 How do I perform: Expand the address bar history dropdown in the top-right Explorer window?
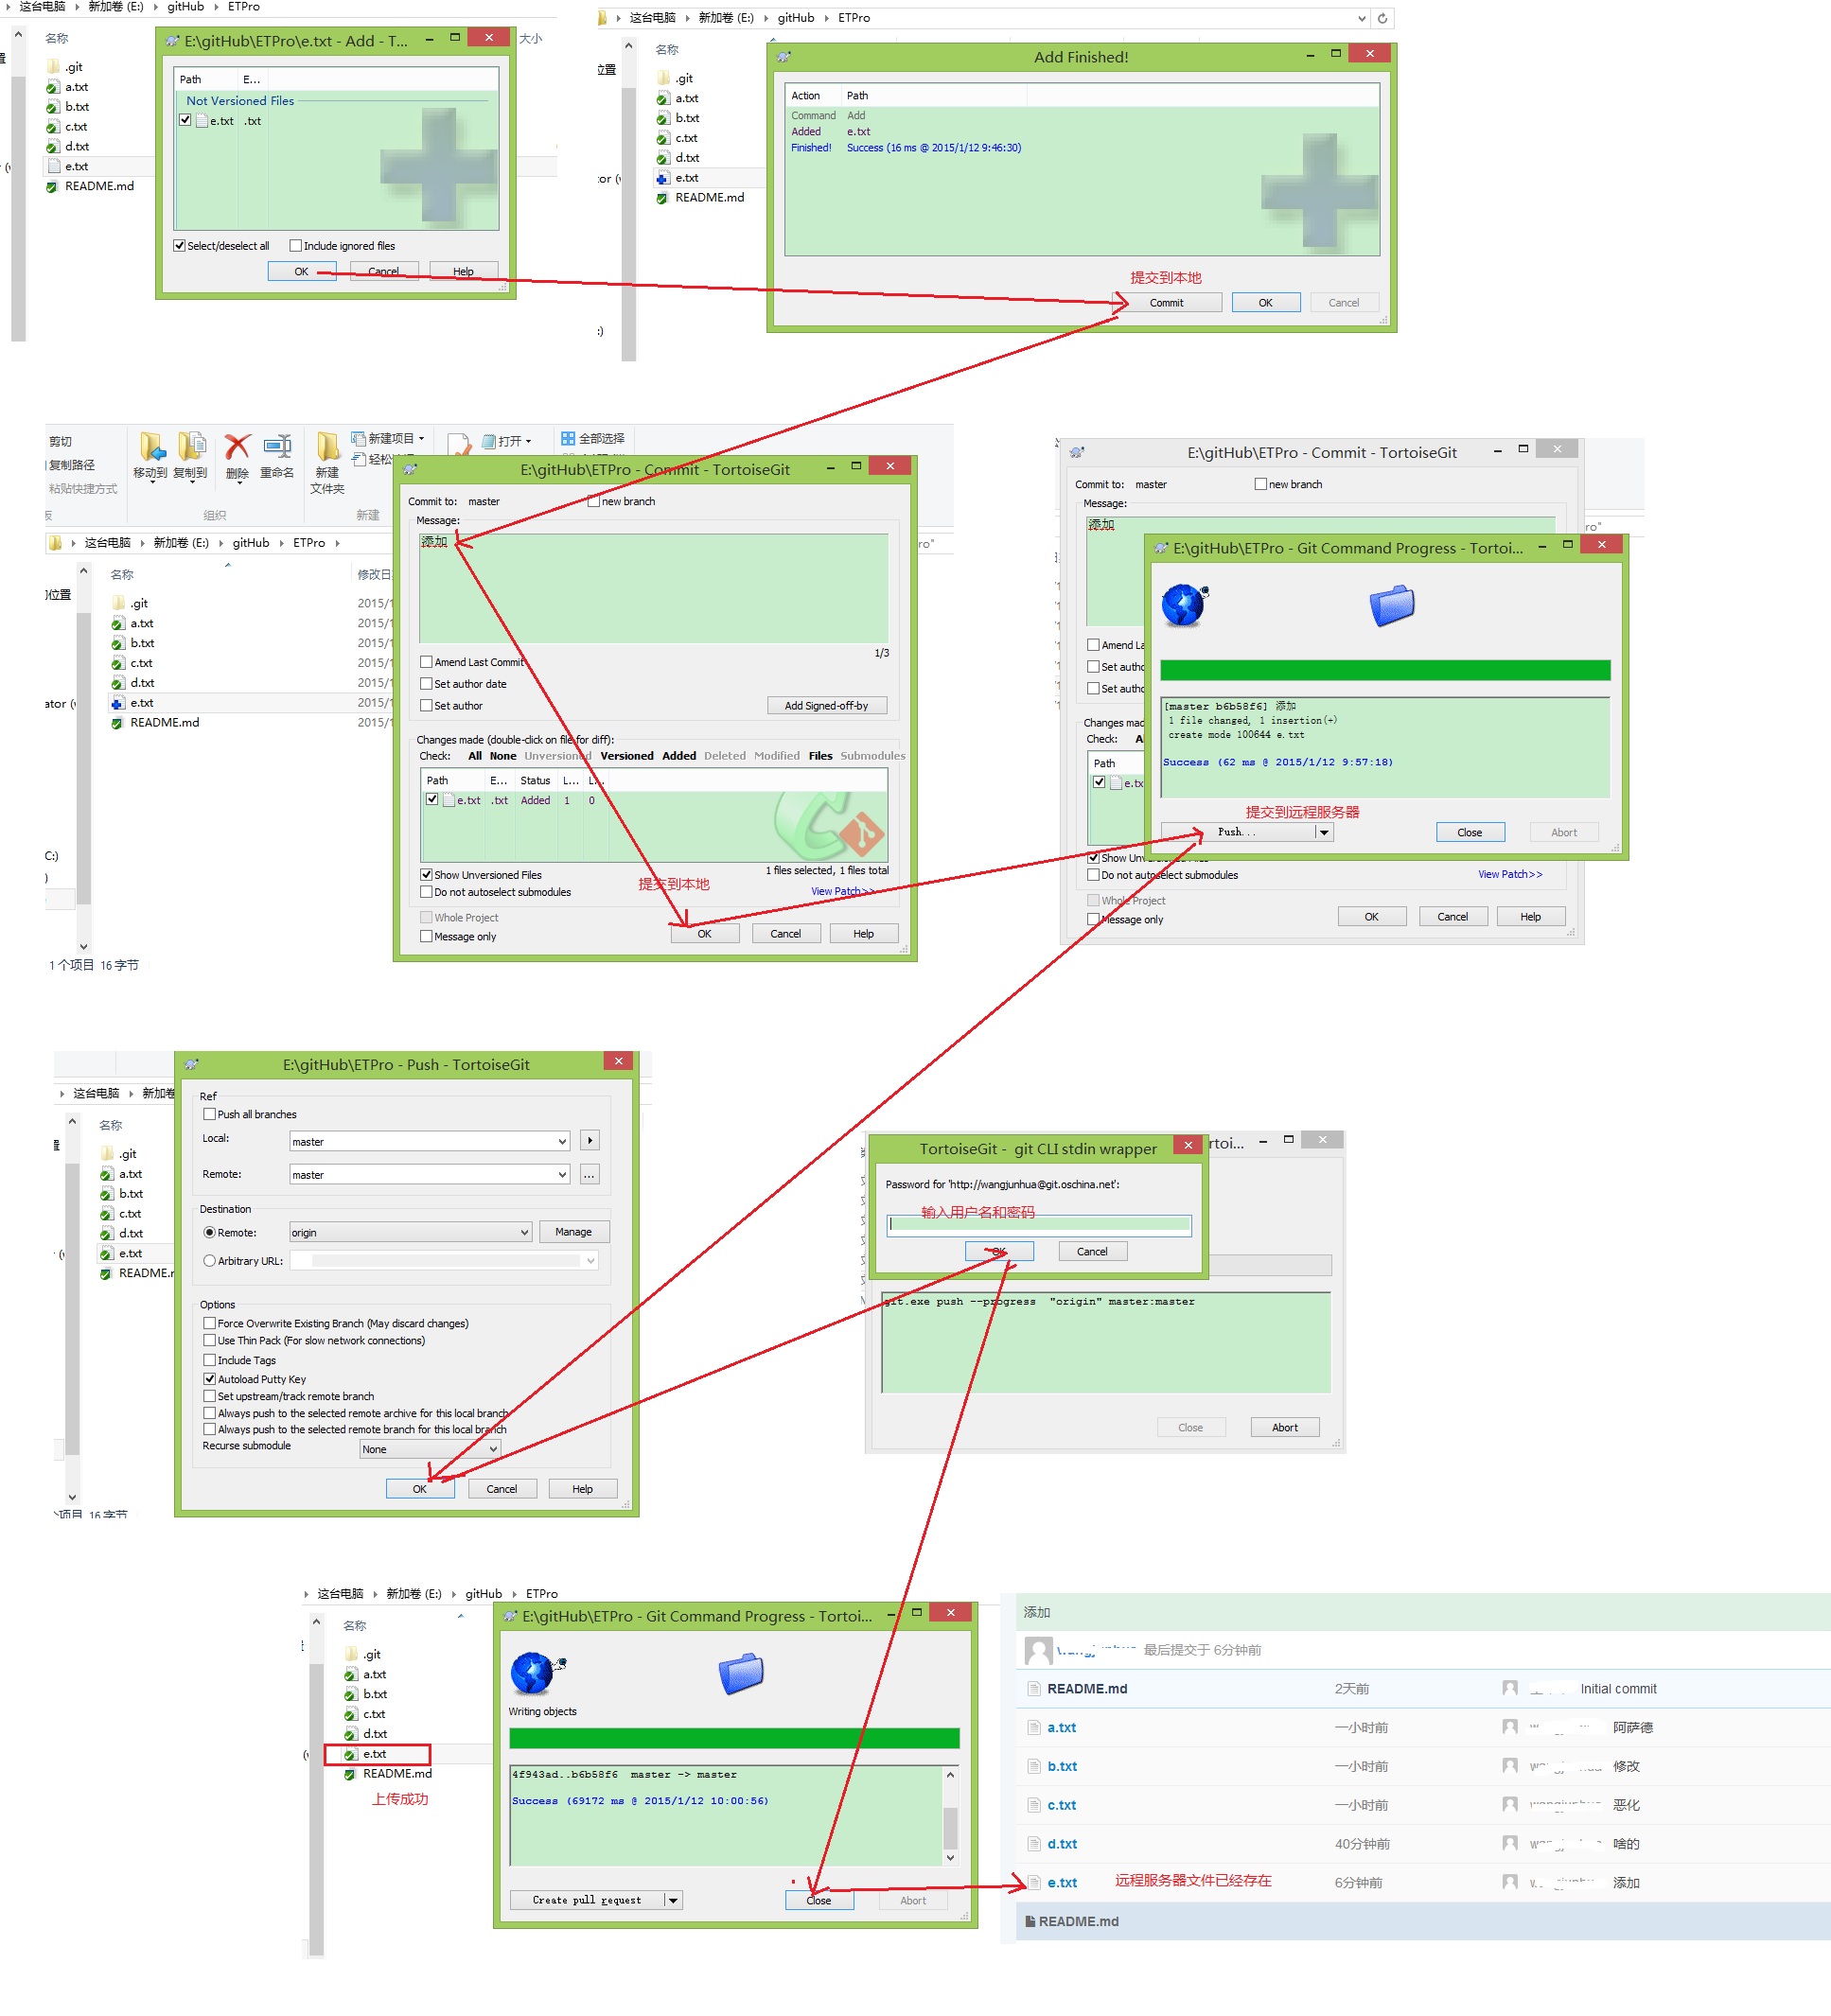coord(1361,18)
